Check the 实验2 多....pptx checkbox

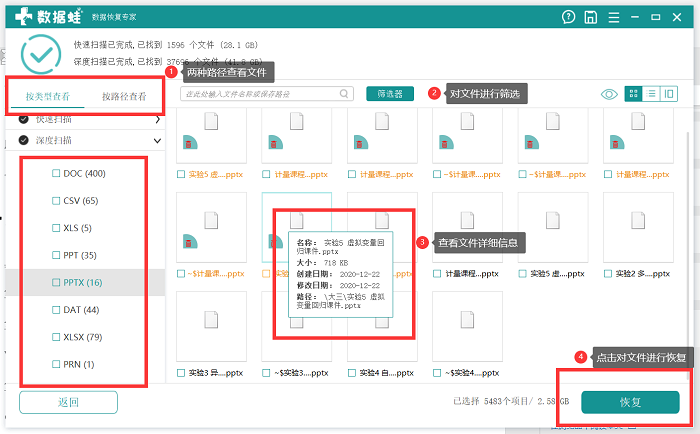[608, 273]
